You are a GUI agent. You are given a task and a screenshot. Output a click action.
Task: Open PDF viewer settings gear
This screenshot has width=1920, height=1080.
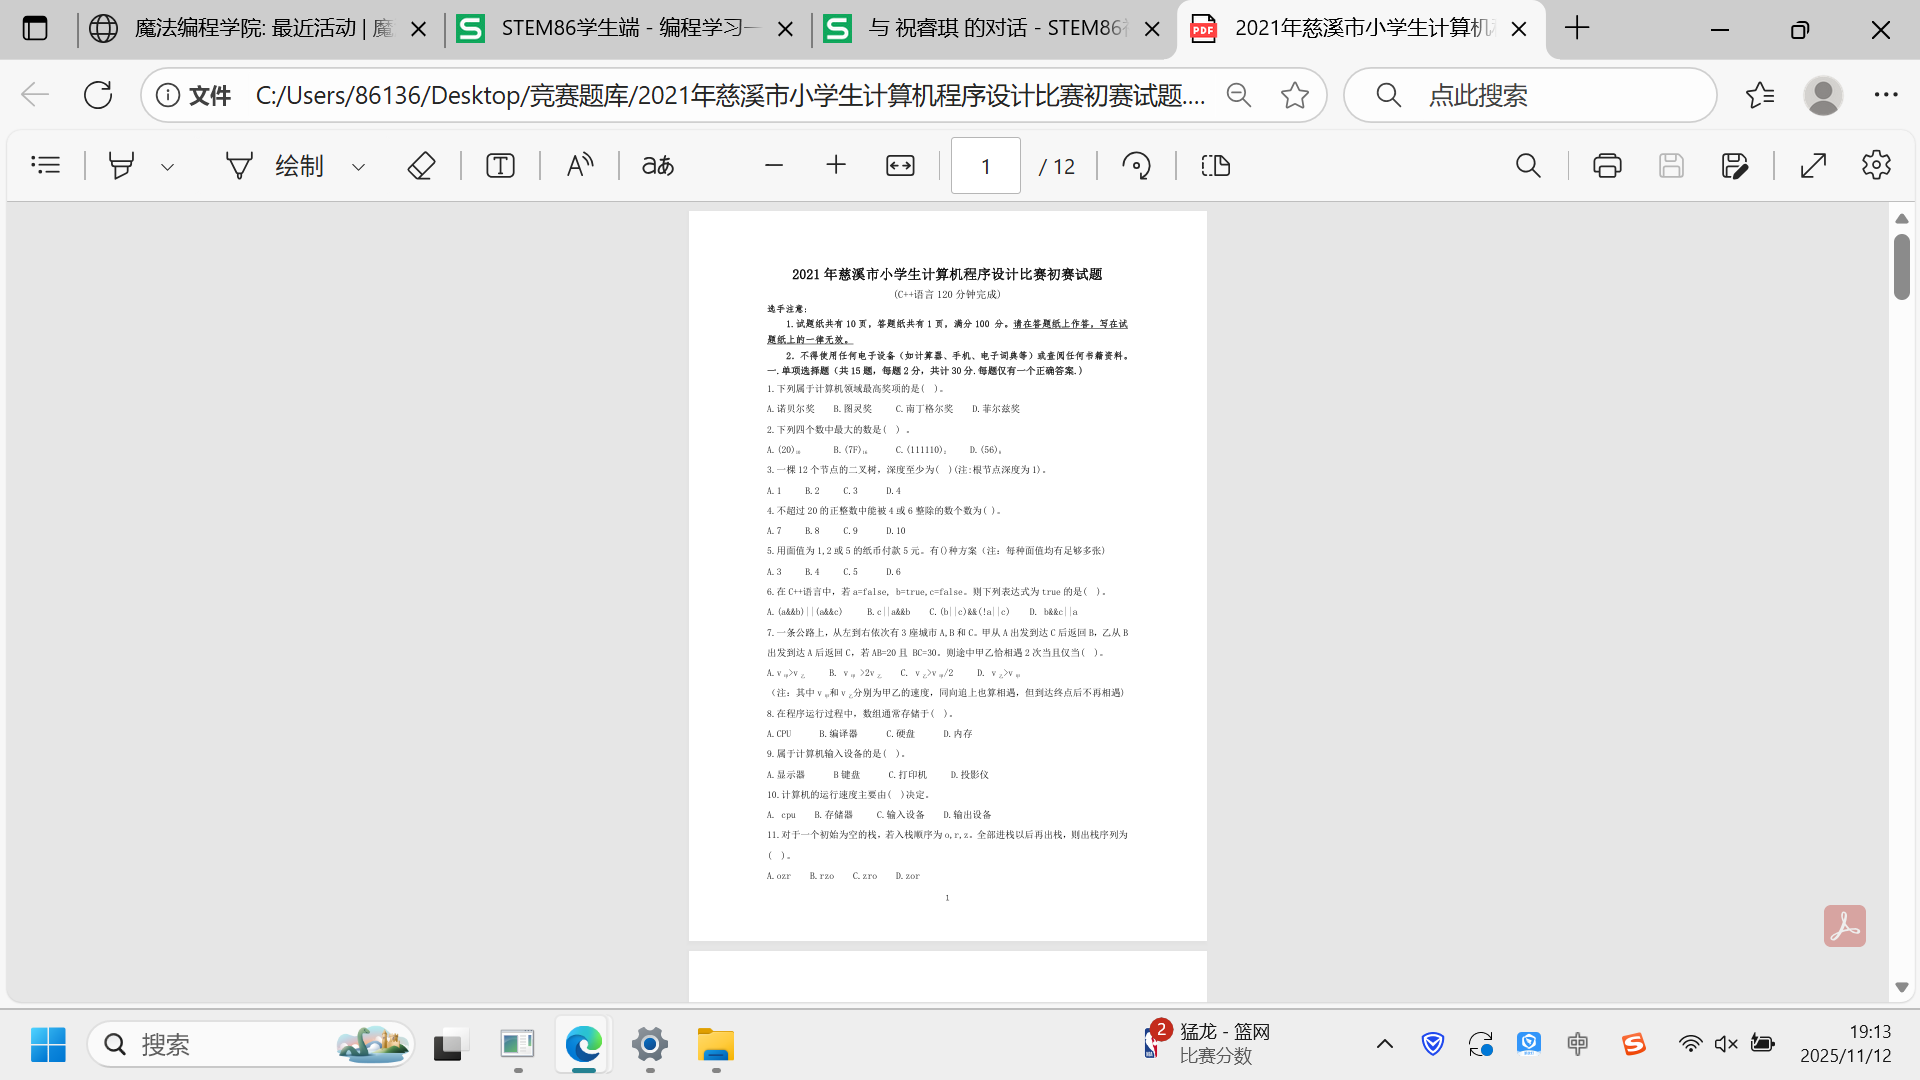1876,165
